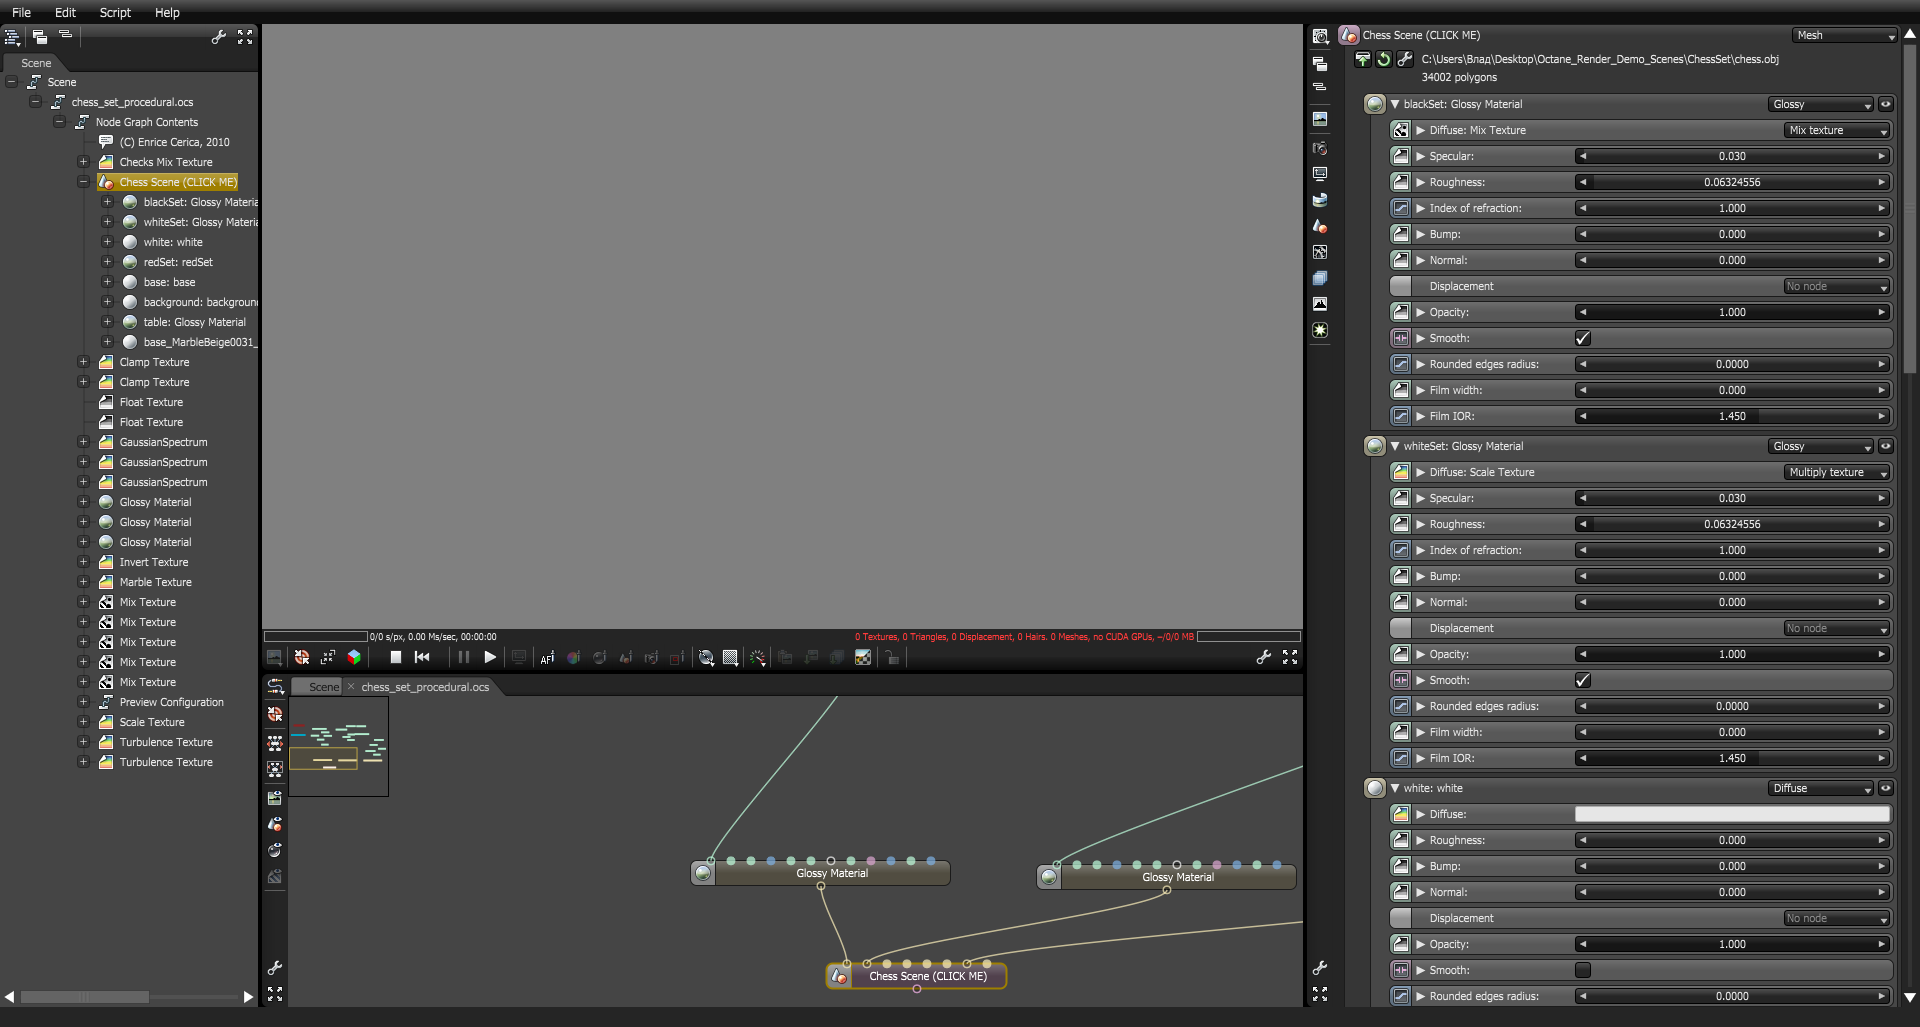The image size is (1920, 1027).
Task: Toggle the blackSet Smooth checkbox
Action: [x=1583, y=338]
